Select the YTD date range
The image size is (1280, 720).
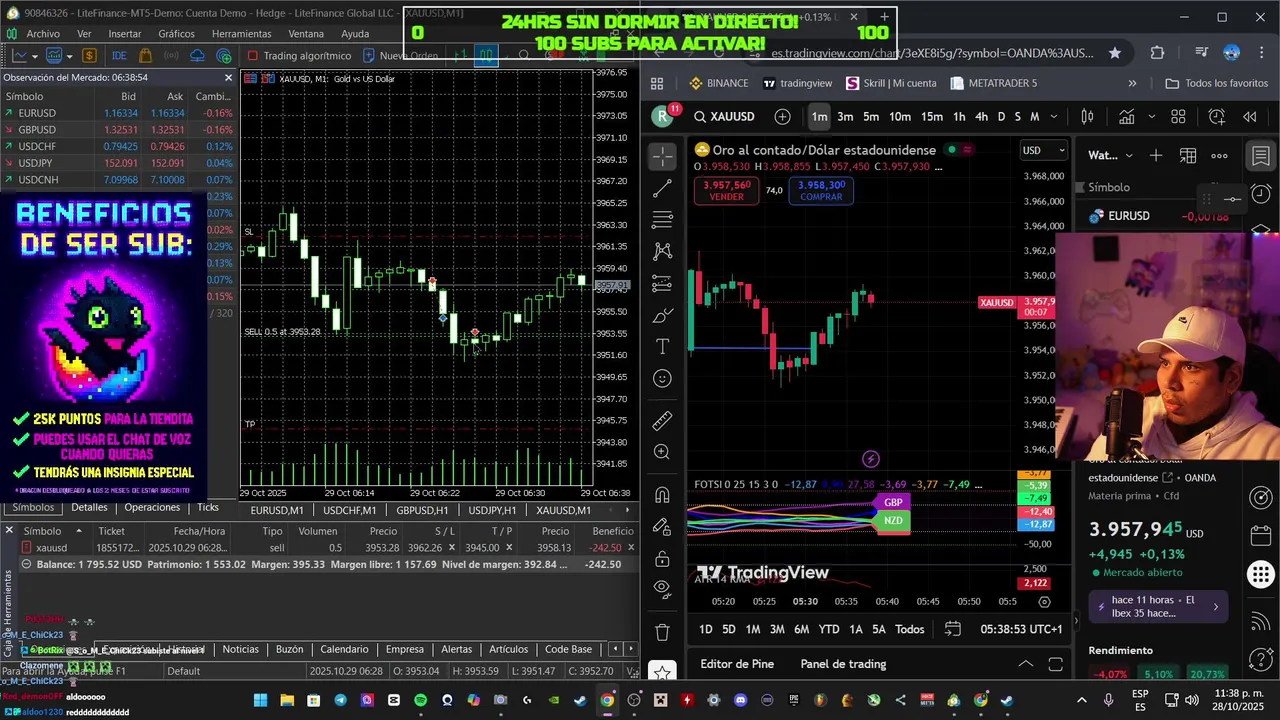[829, 629]
